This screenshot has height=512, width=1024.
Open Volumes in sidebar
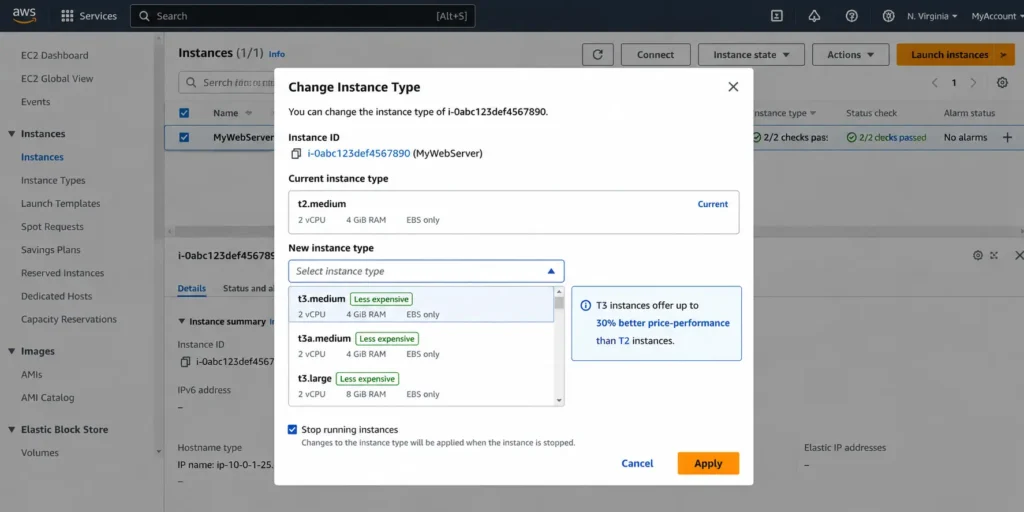(x=40, y=453)
